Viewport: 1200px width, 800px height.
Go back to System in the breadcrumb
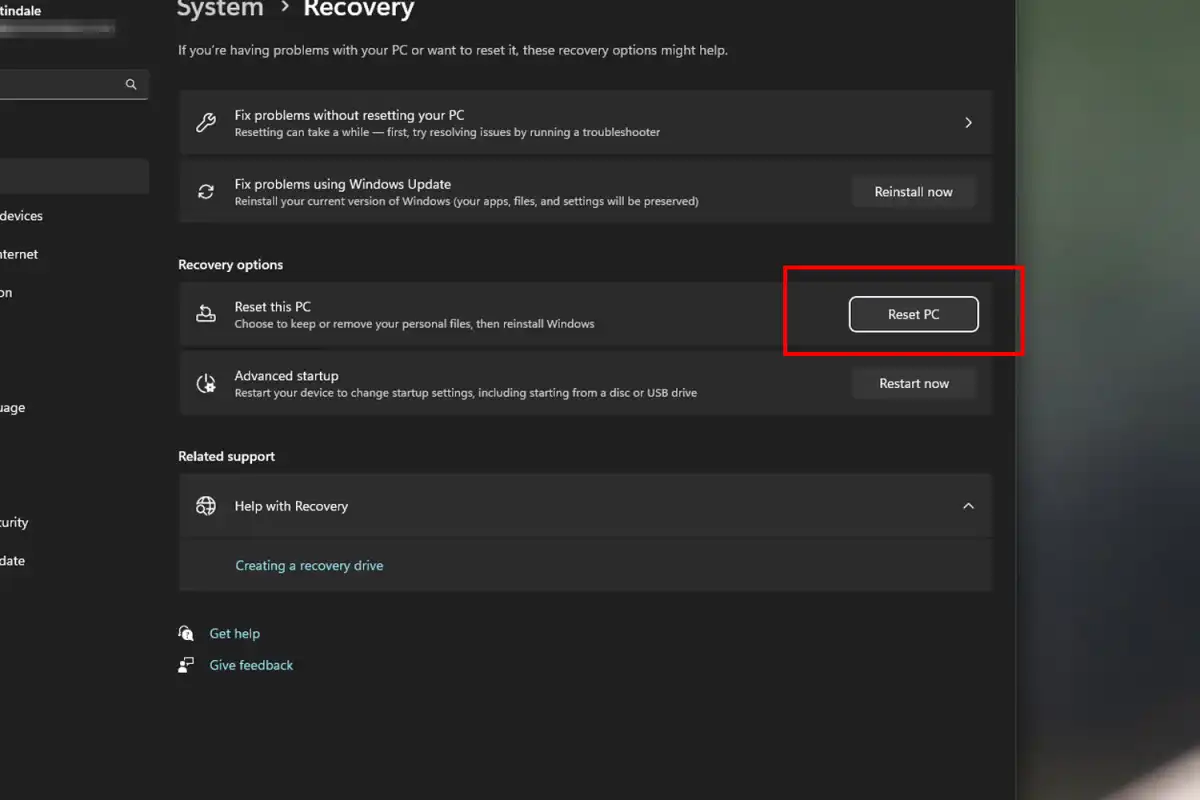click(x=220, y=10)
